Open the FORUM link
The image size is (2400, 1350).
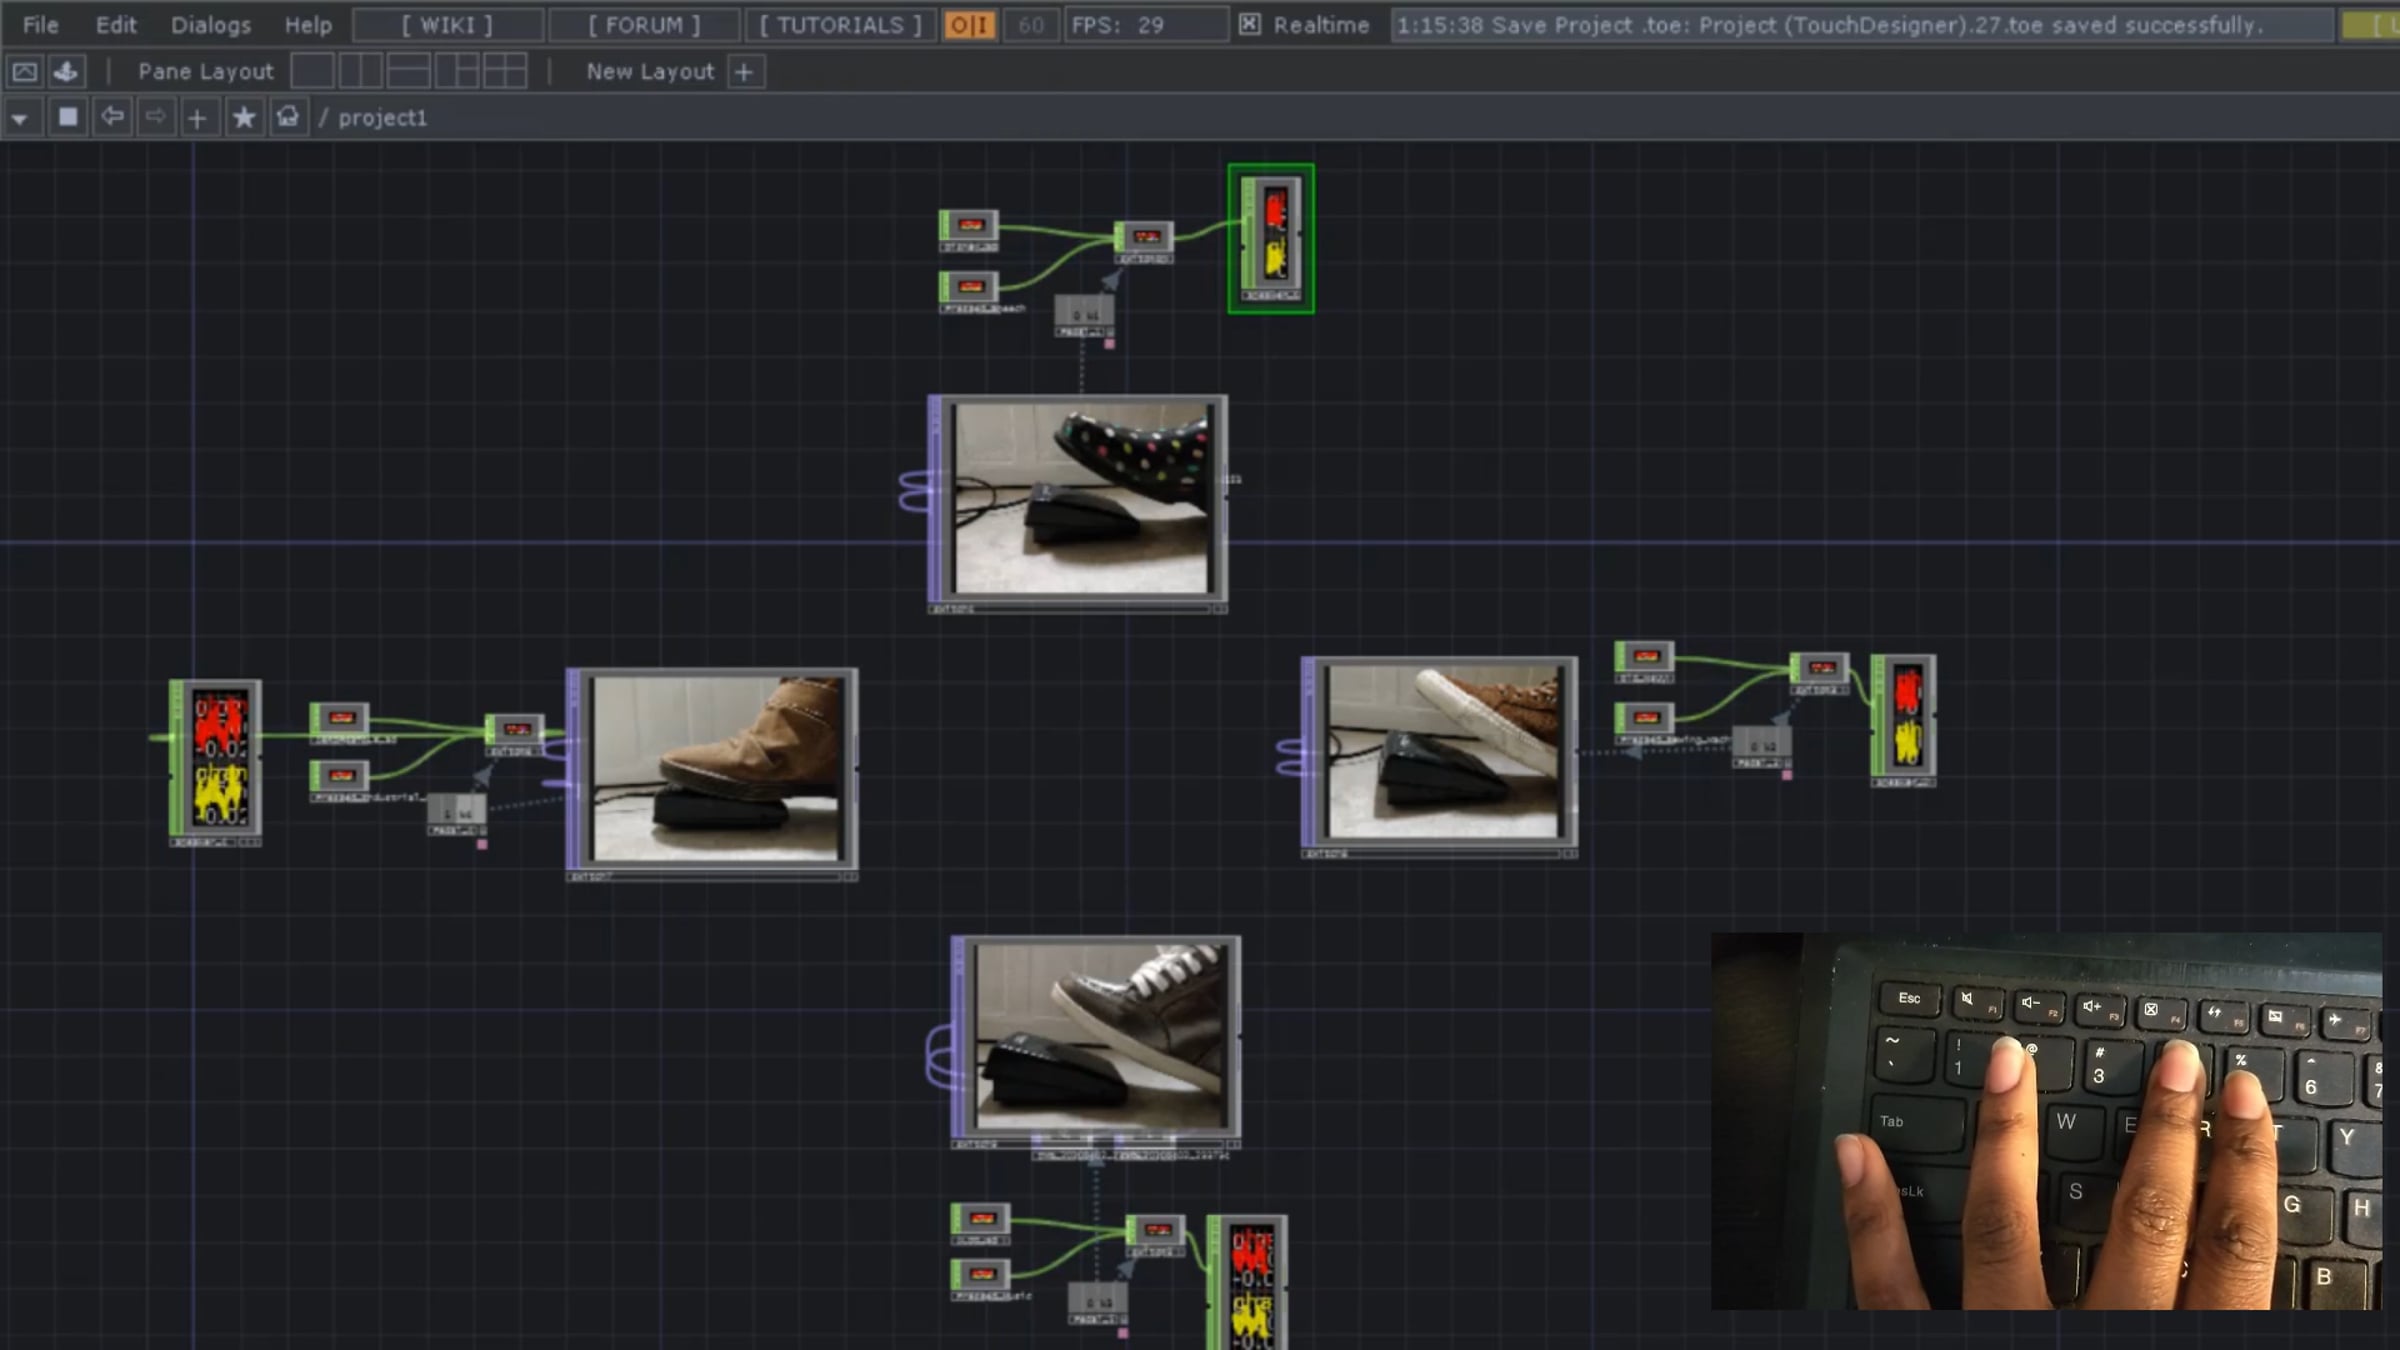tap(644, 25)
